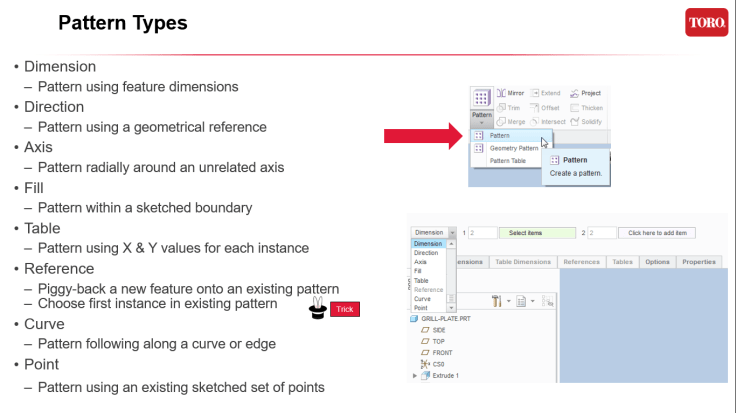Click the model tree show/columns icon
The image size is (736, 413).
tap(521, 300)
